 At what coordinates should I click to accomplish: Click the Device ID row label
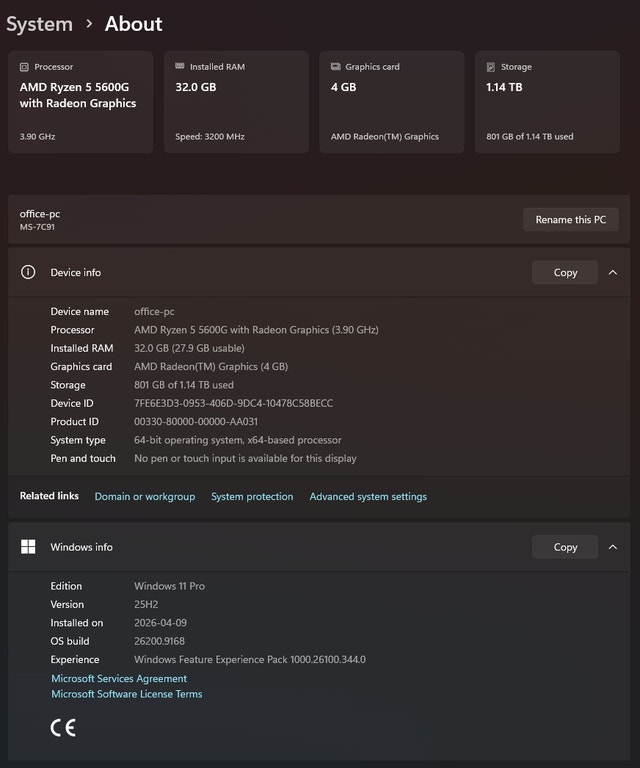[x=71, y=403]
